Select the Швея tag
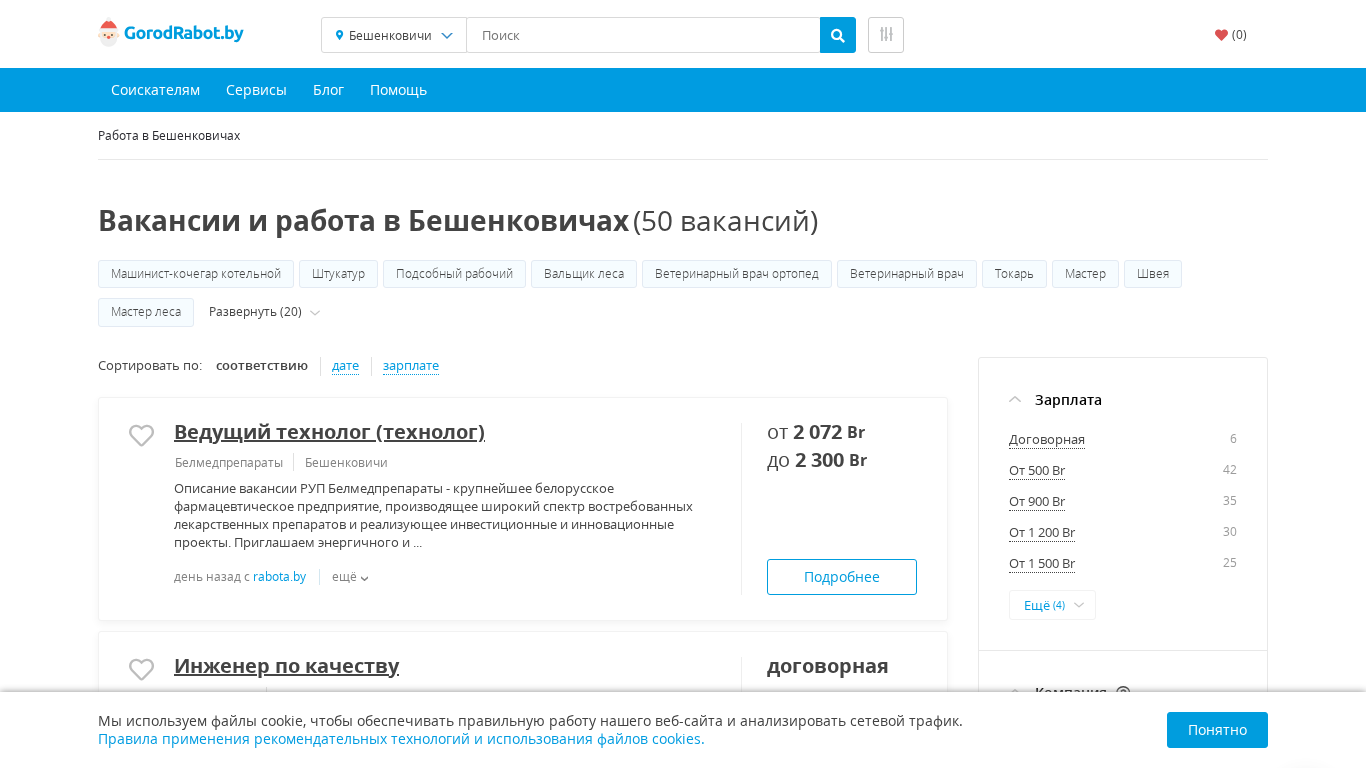This screenshot has width=1366, height=768. click(1153, 274)
